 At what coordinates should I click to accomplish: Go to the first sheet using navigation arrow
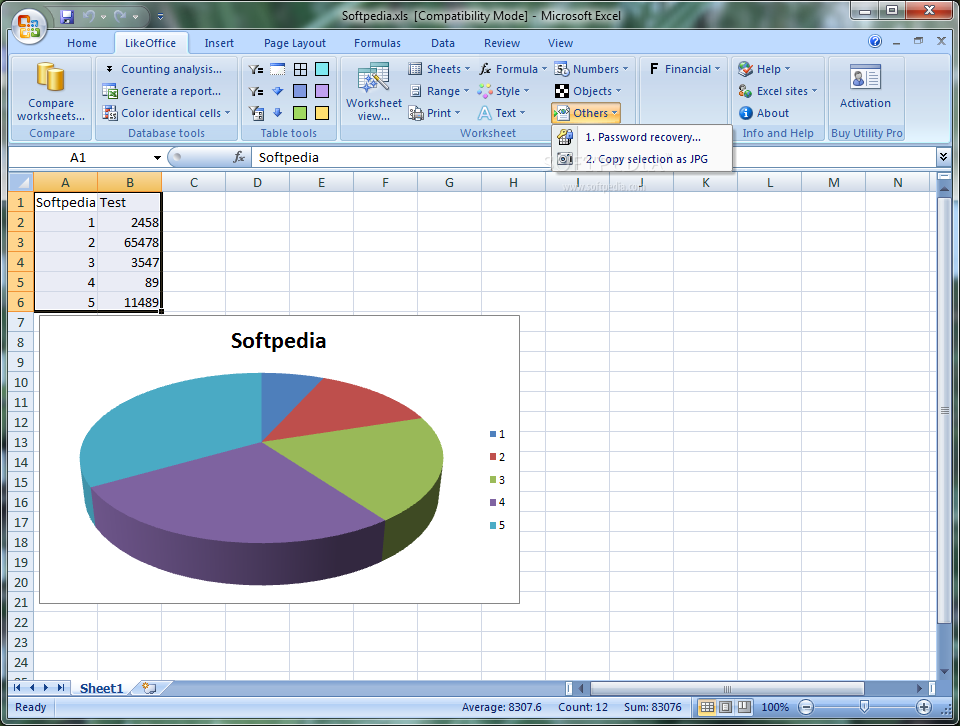click(x=17, y=688)
